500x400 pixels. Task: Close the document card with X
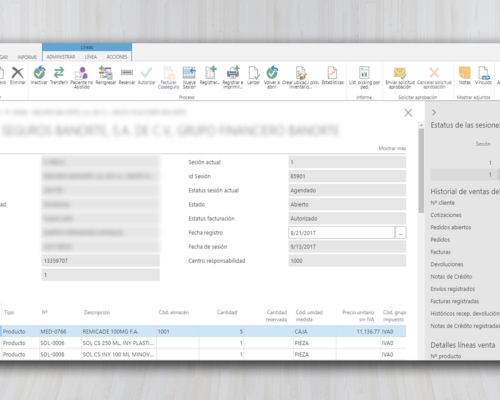408,113
